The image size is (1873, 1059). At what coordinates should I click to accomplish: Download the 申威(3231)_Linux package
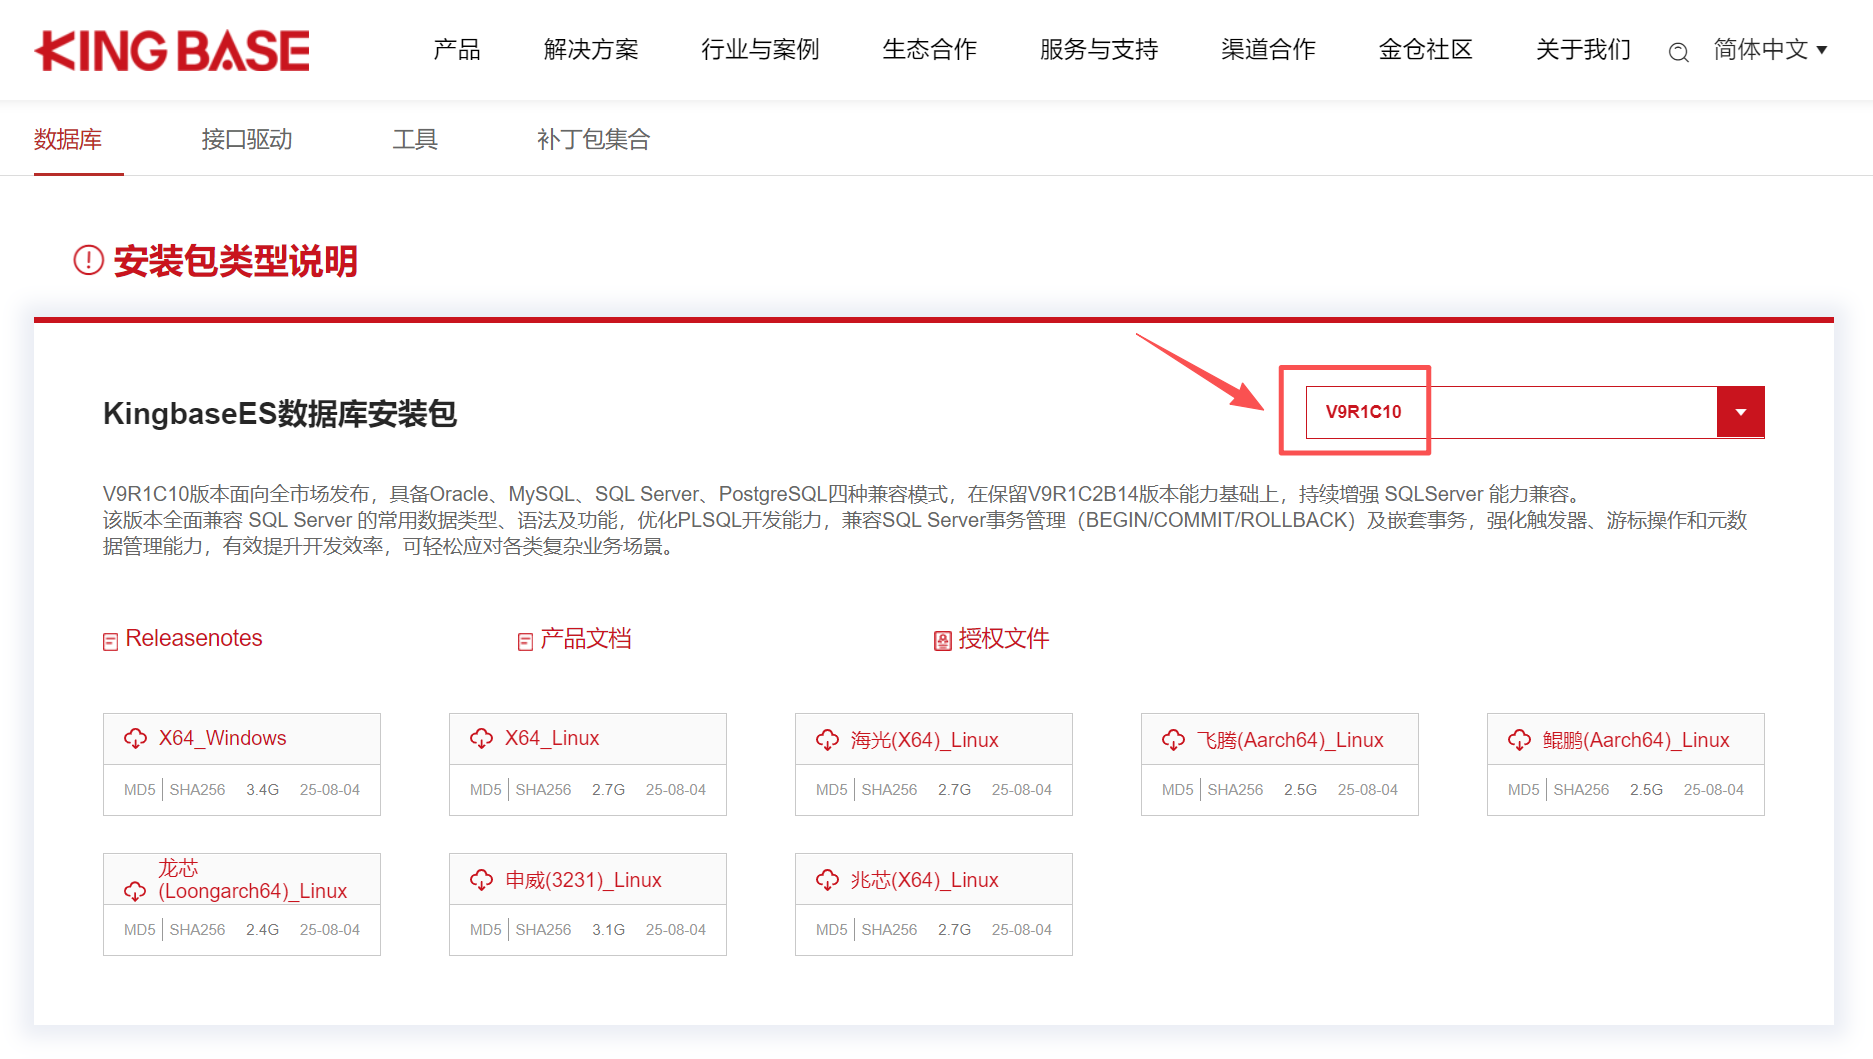[583, 879]
